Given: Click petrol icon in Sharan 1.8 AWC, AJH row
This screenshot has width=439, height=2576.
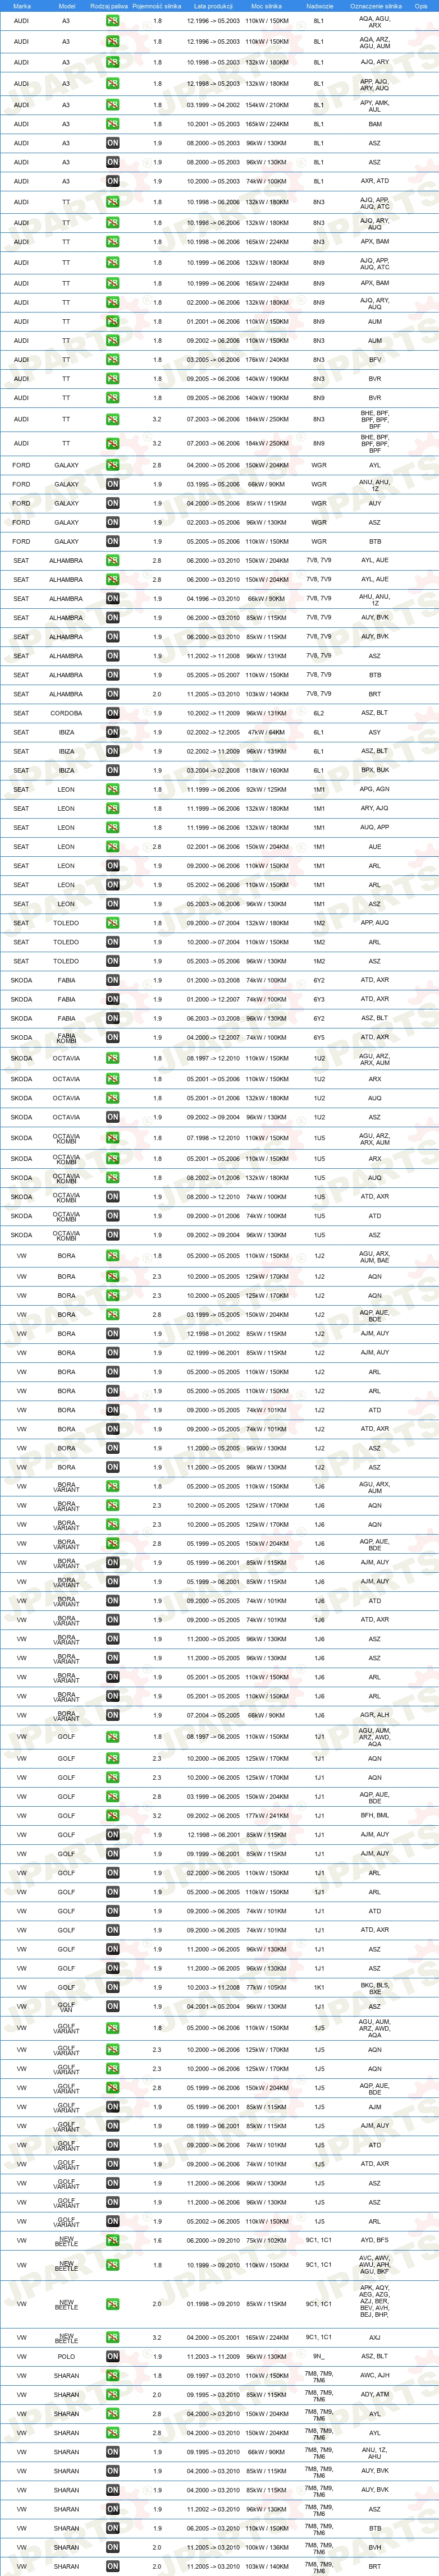Looking at the screenshot, I should pyautogui.click(x=112, y=2375).
